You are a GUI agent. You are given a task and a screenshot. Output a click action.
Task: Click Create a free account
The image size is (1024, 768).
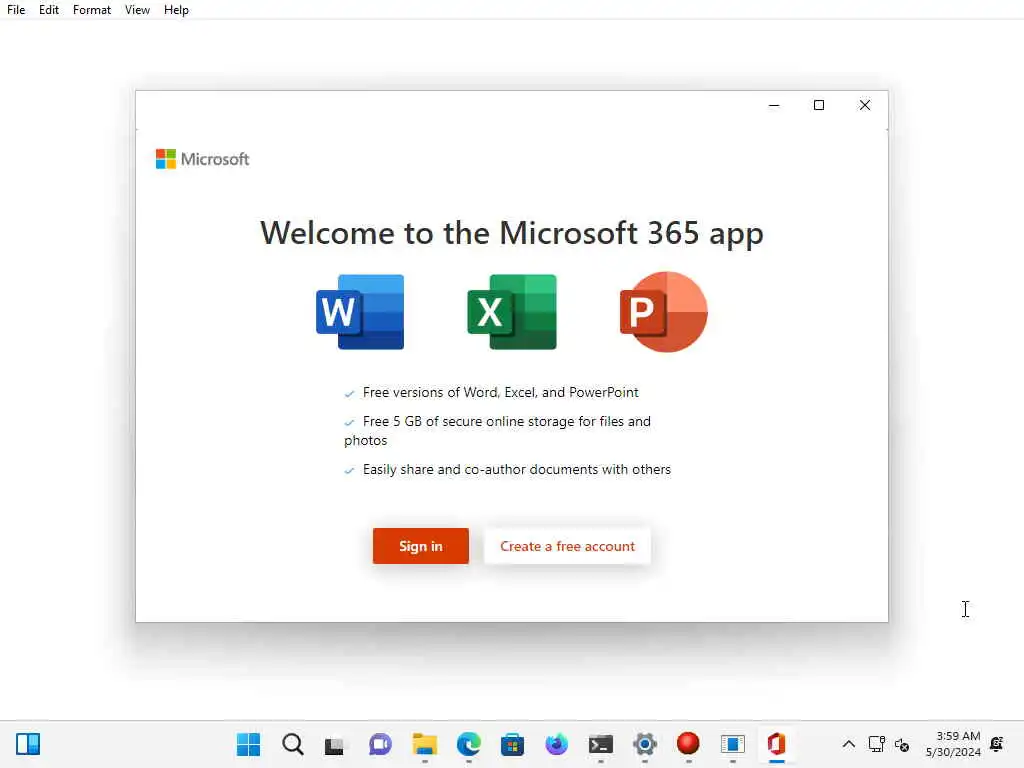point(568,546)
